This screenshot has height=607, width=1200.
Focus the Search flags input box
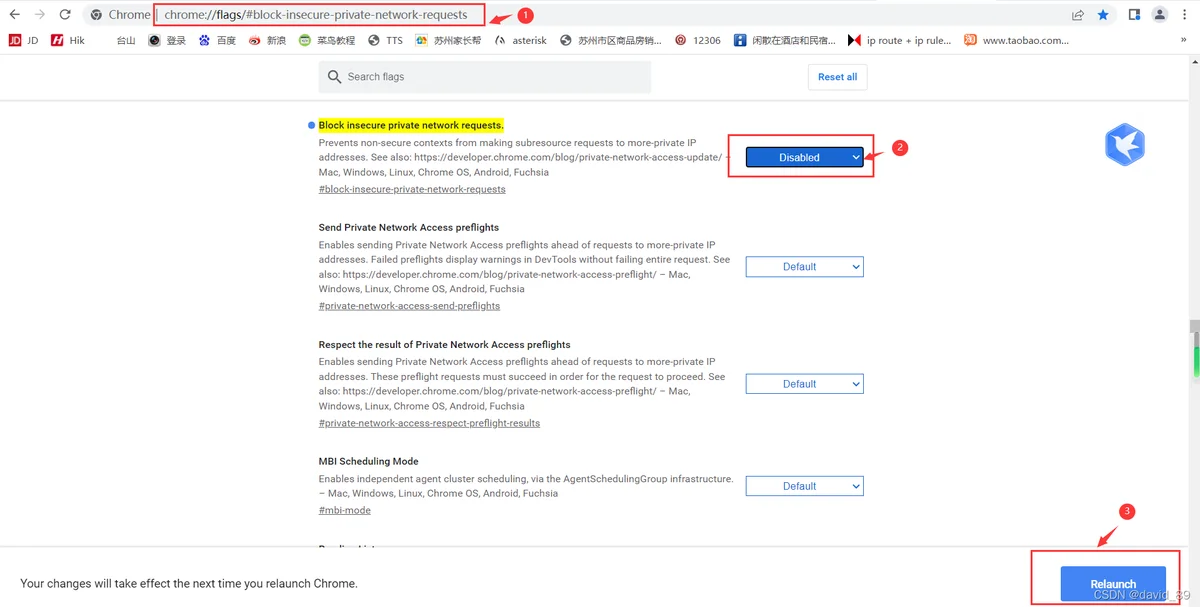click(x=485, y=77)
